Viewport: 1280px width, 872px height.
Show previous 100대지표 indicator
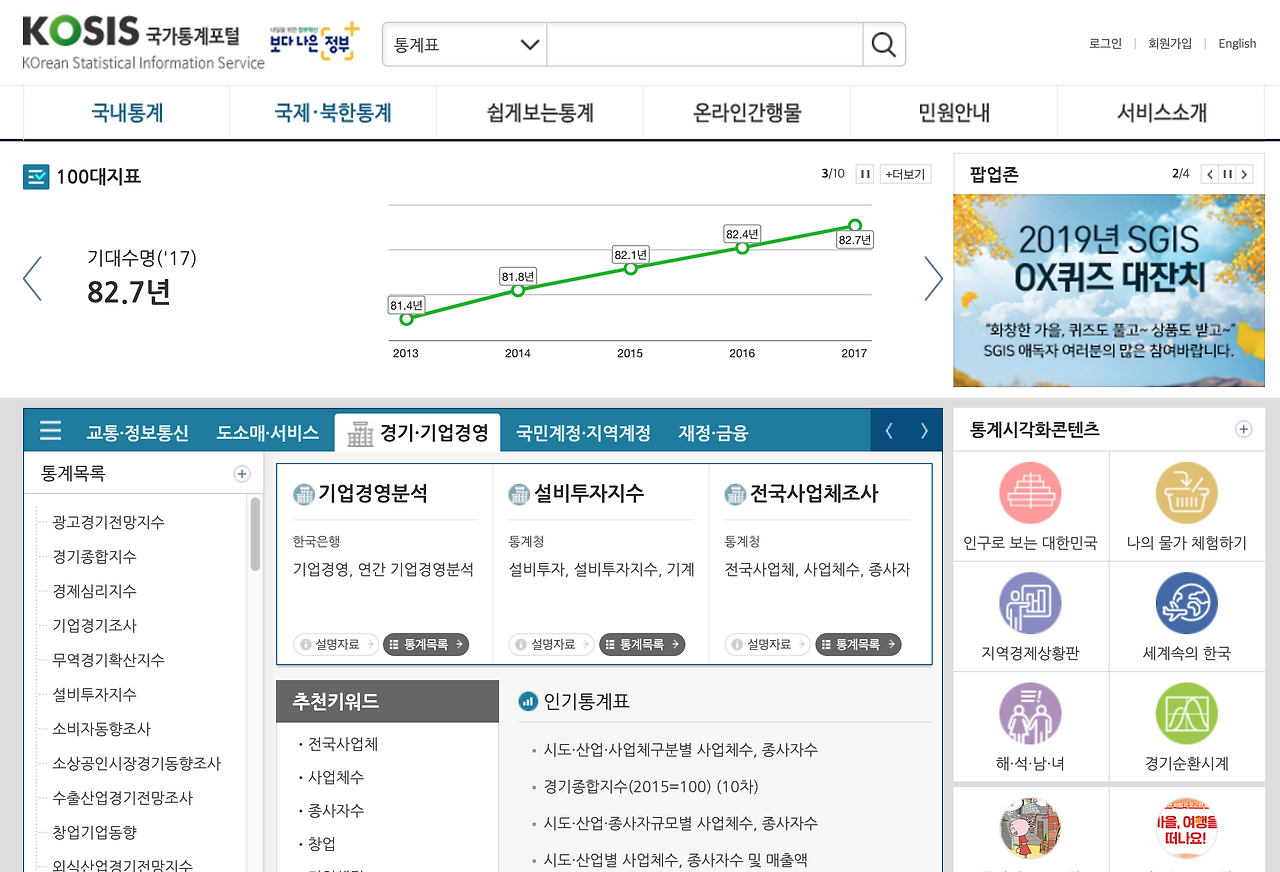click(32, 278)
